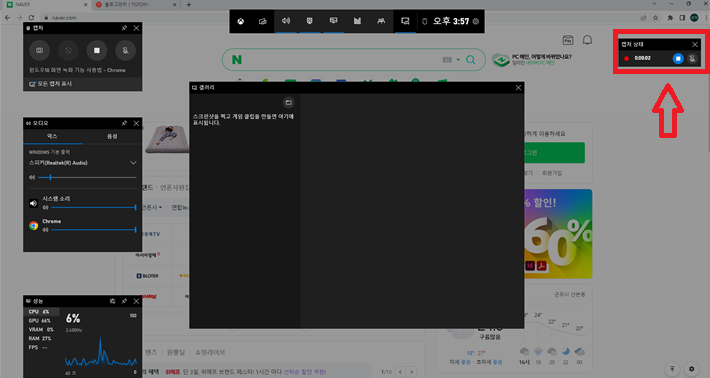Close the Capture widget
The width and height of the screenshot is (710, 378).
pyautogui.click(x=136, y=28)
